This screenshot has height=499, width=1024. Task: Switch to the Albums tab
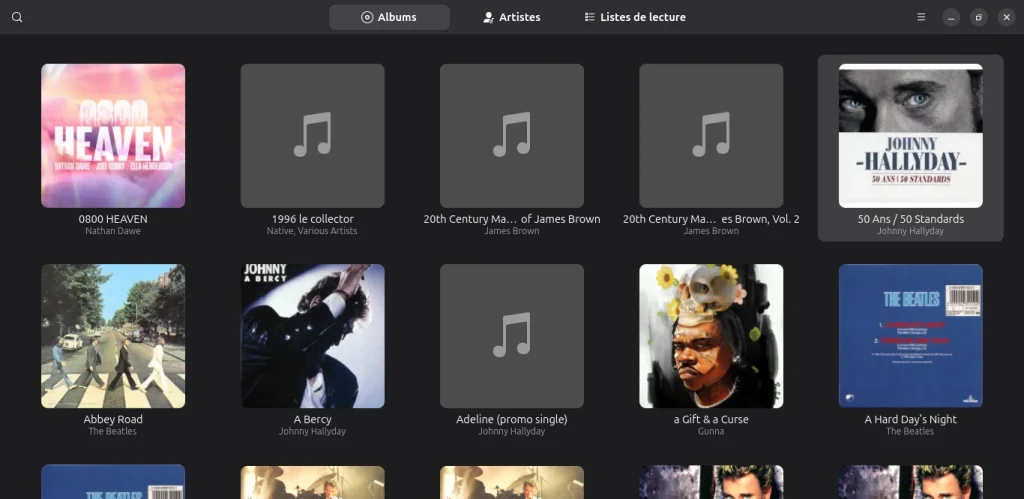tap(389, 17)
